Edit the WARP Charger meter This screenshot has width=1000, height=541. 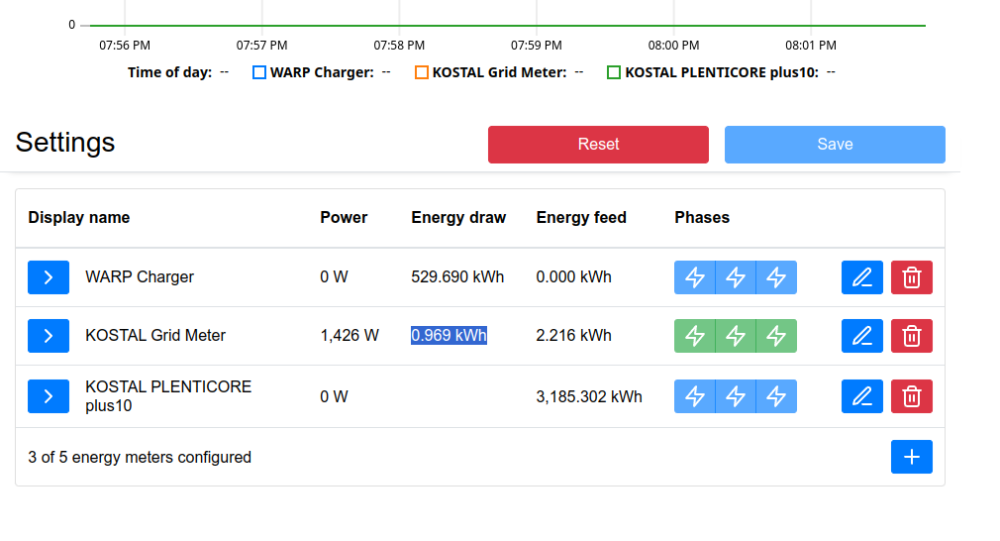[x=862, y=277]
